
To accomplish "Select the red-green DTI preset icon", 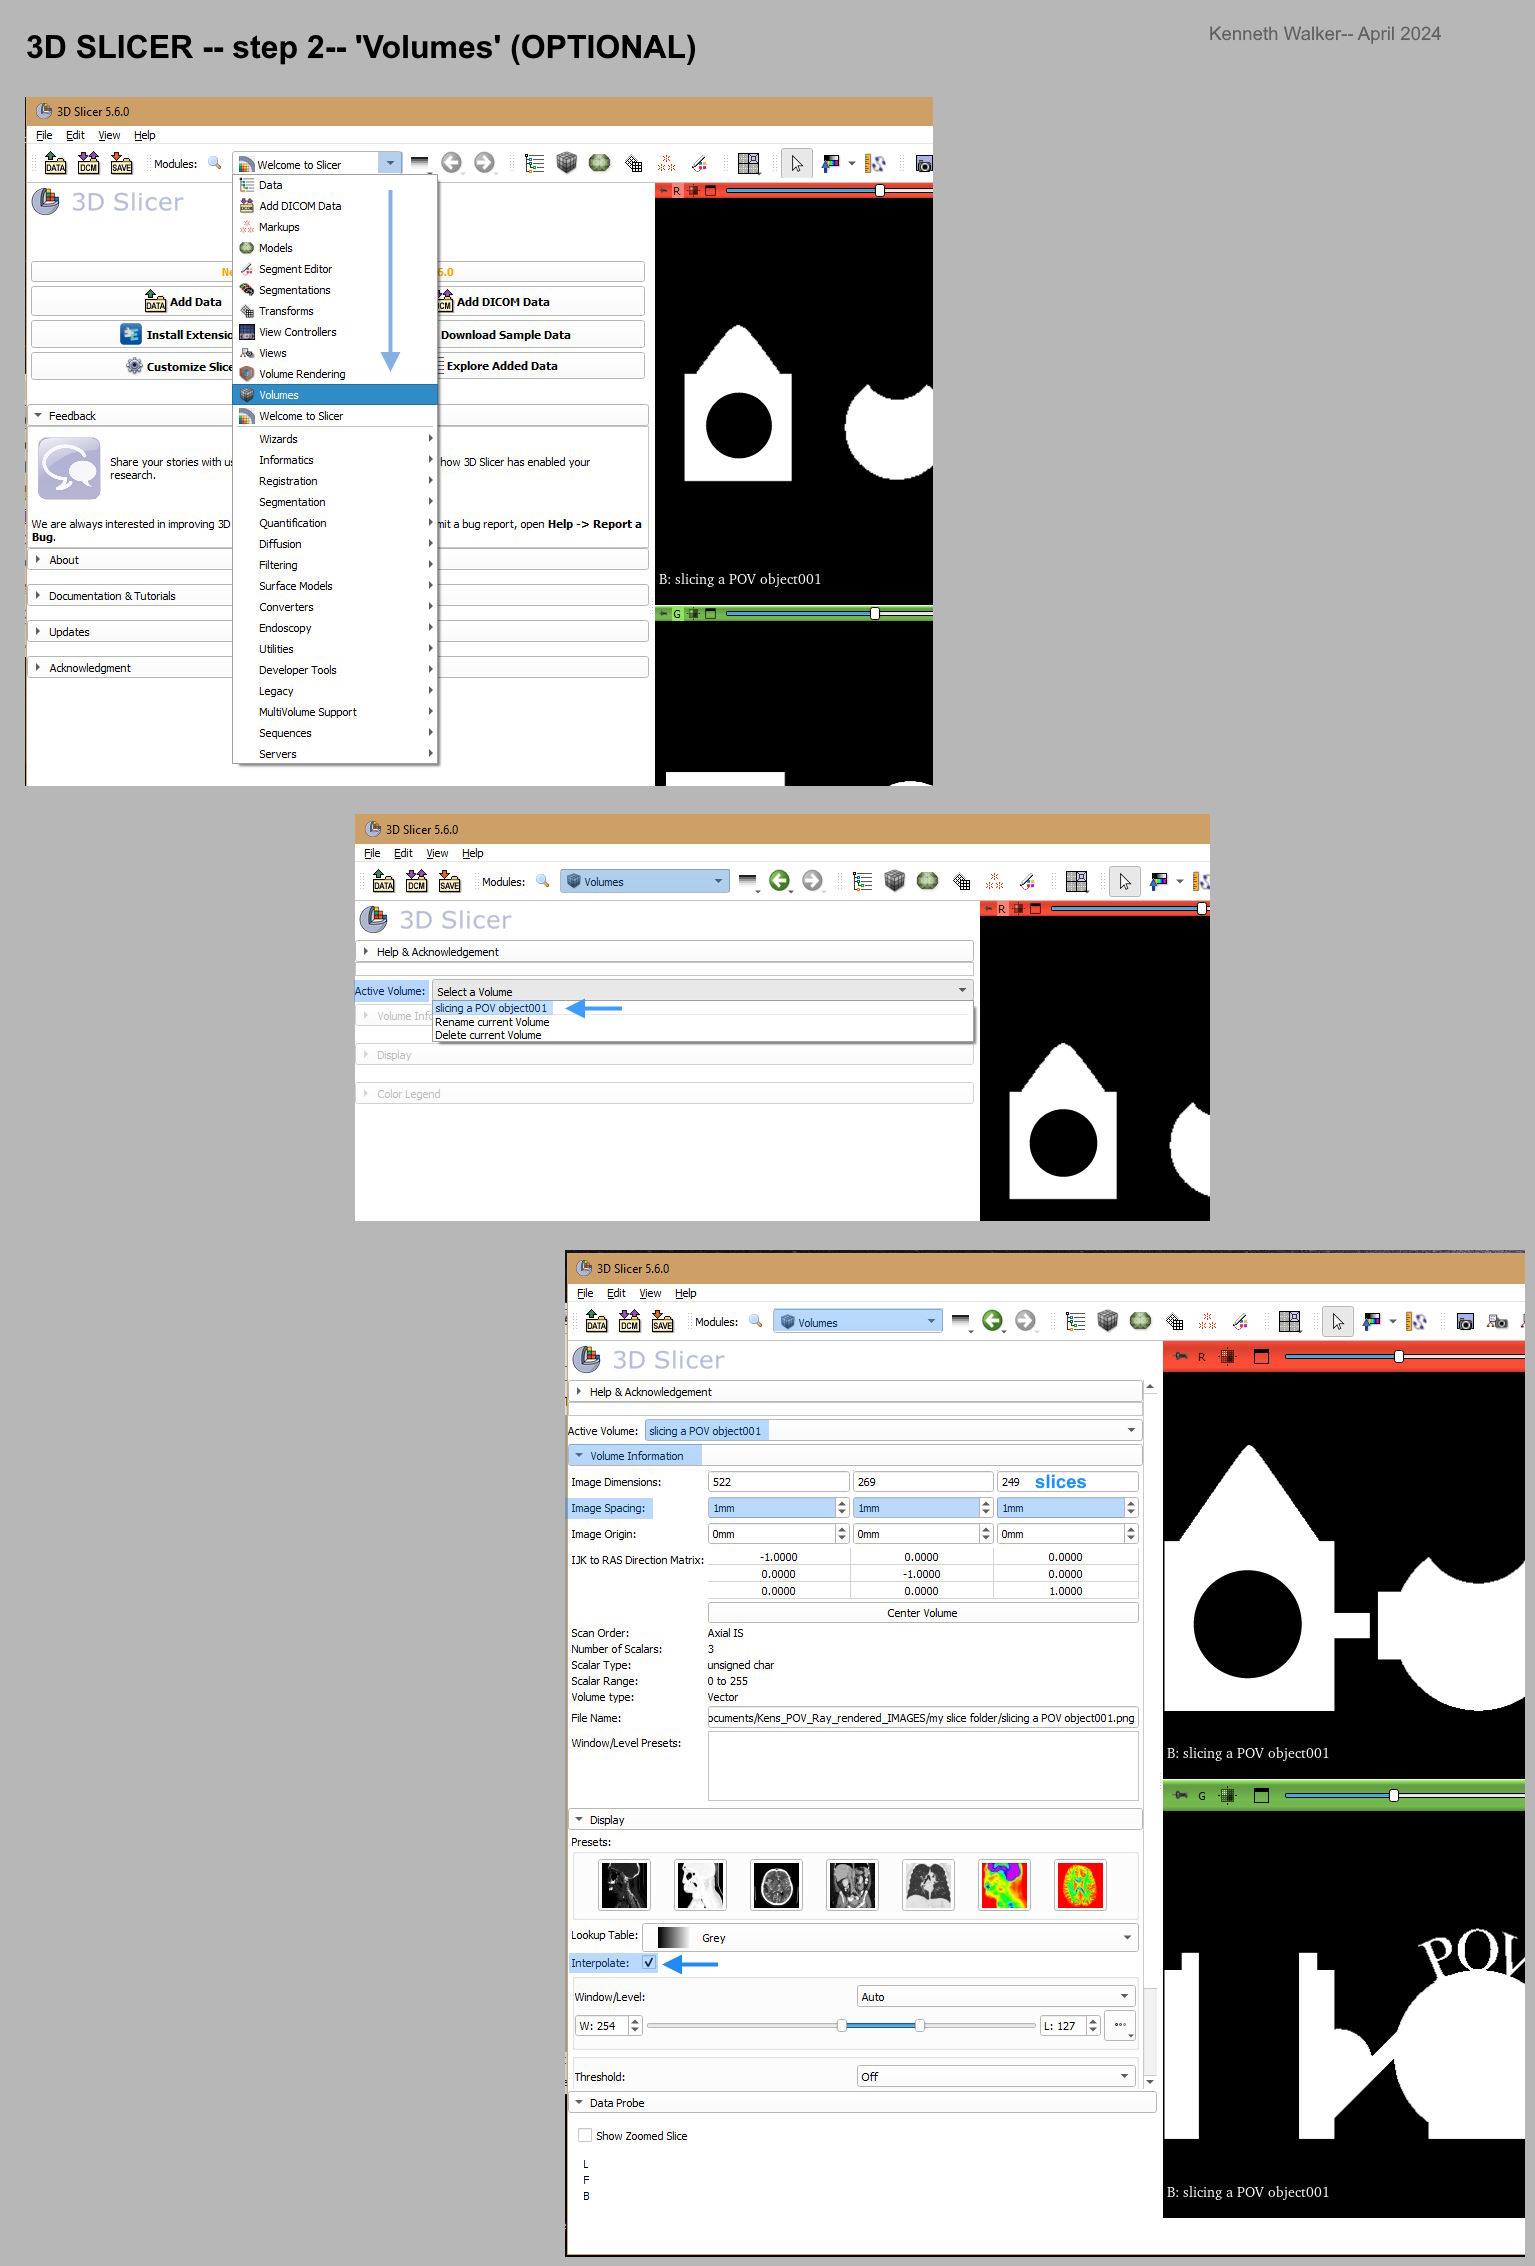I will (1080, 1885).
